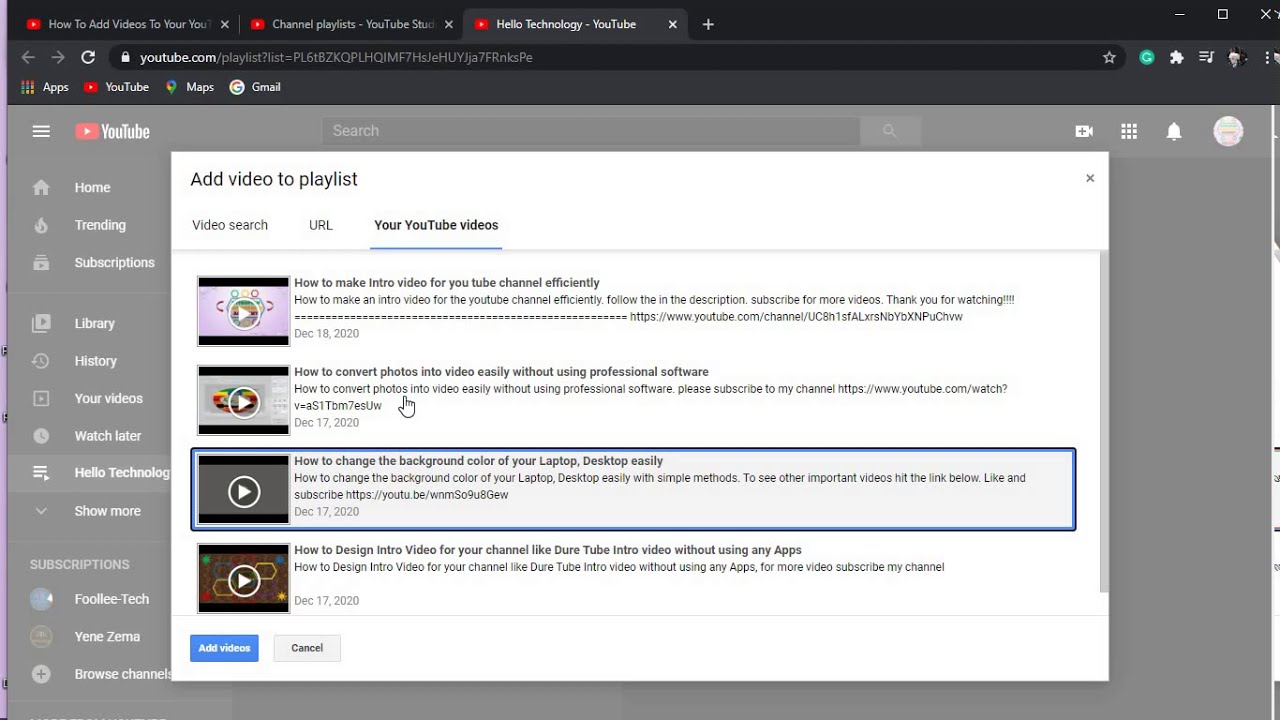This screenshot has width=1280, height=720.
Task: Select the Dure Tube intro video thumbnail
Action: click(243, 579)
